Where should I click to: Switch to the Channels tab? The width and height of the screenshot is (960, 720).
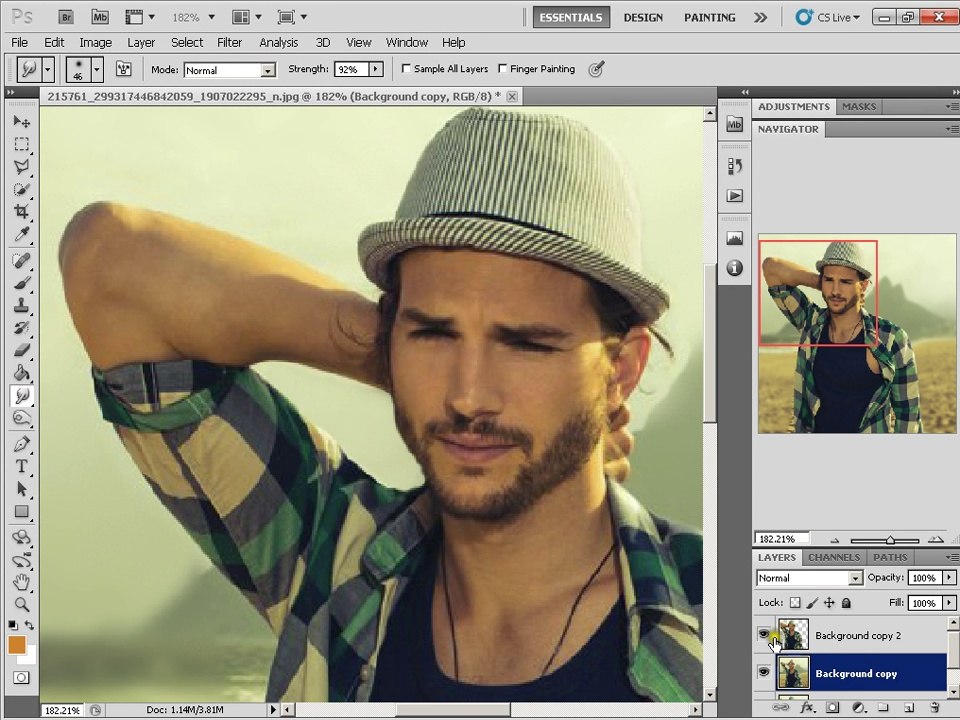point(834,557)
